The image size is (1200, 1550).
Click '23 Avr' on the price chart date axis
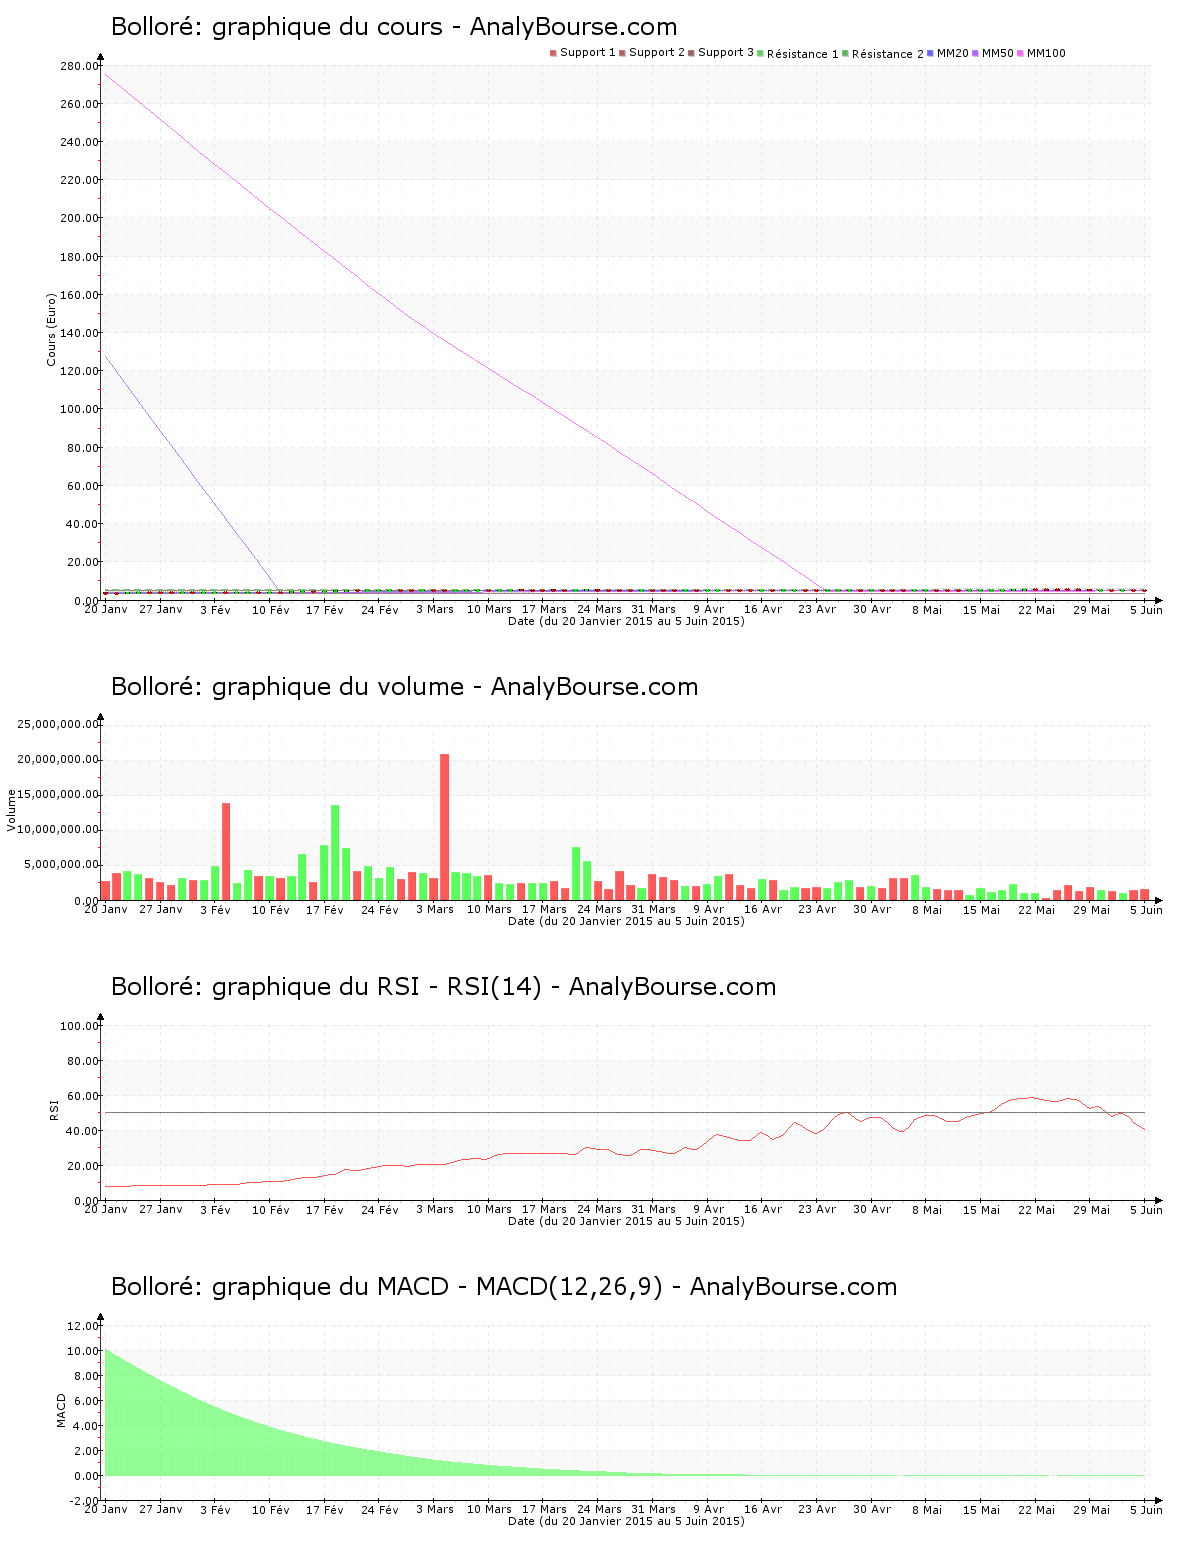click(x=817, y=609)
